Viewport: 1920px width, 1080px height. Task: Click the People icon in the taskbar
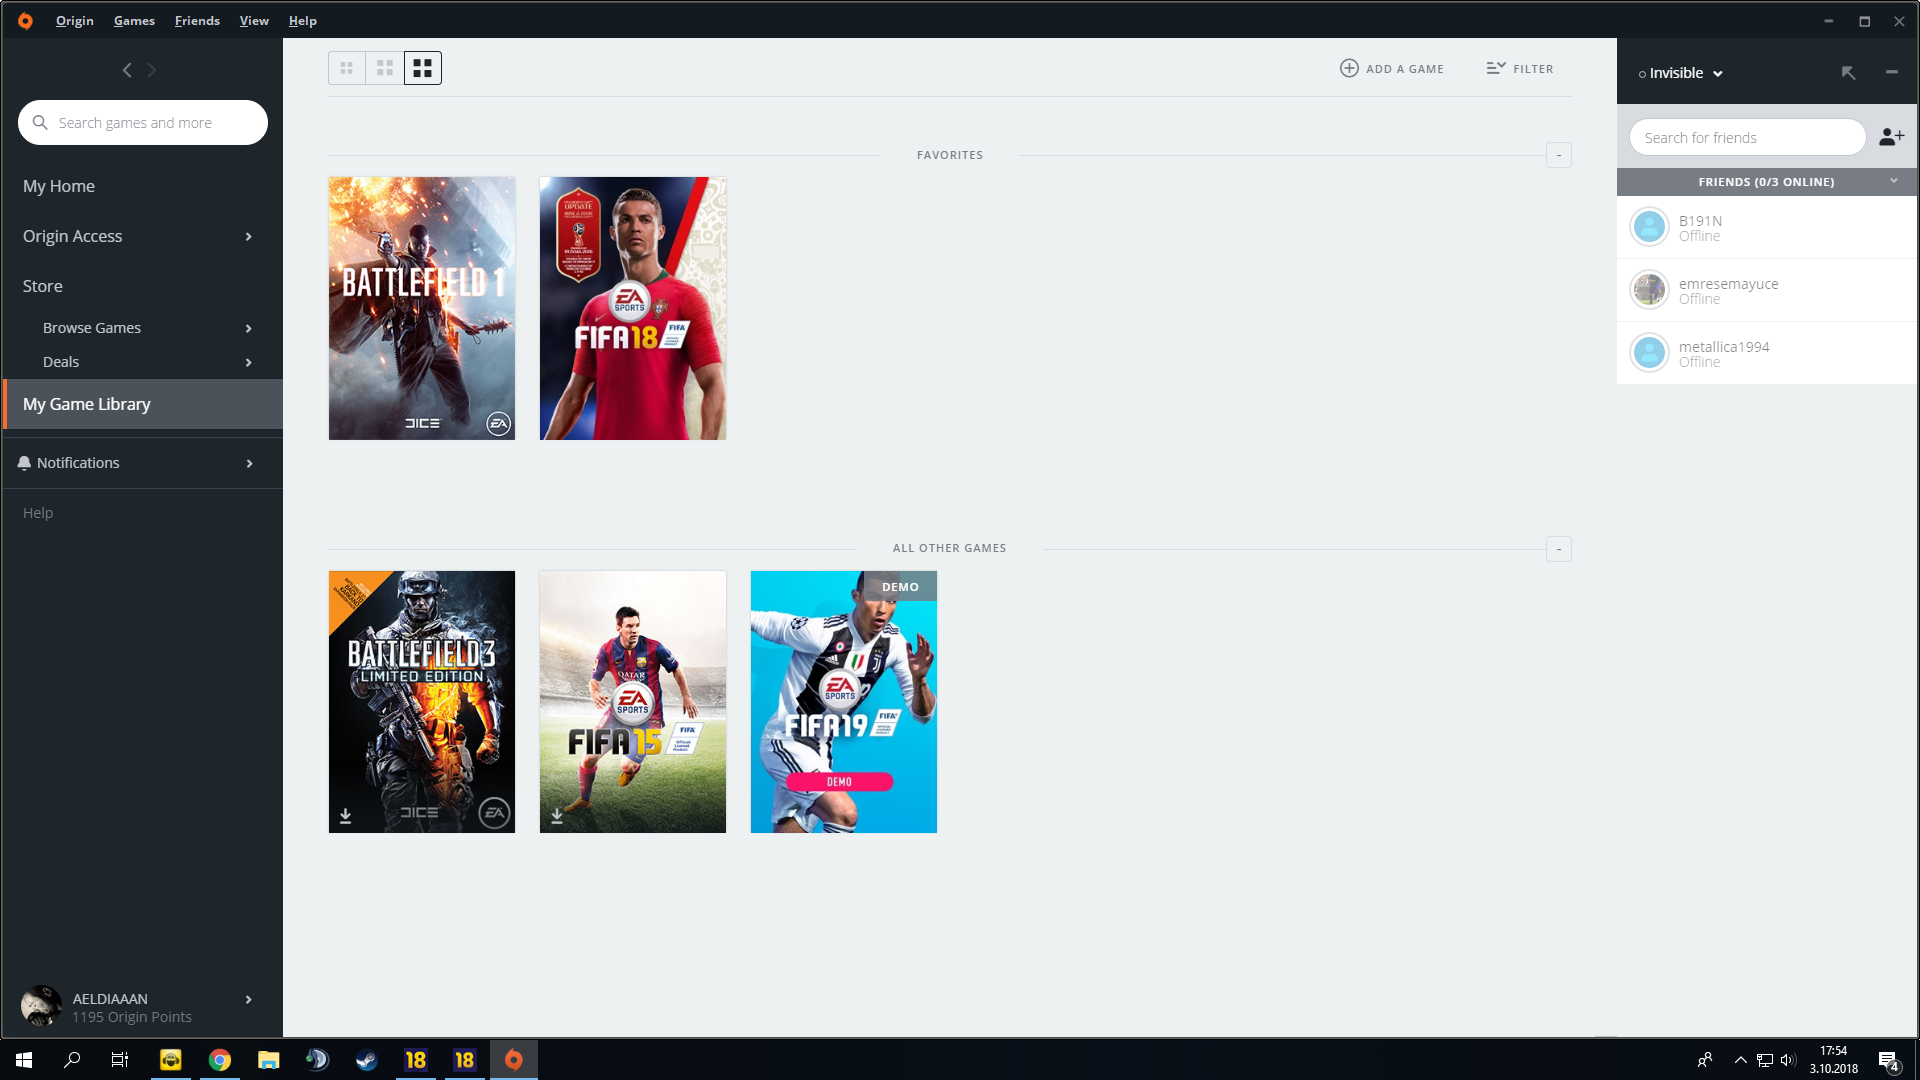1705,1060
